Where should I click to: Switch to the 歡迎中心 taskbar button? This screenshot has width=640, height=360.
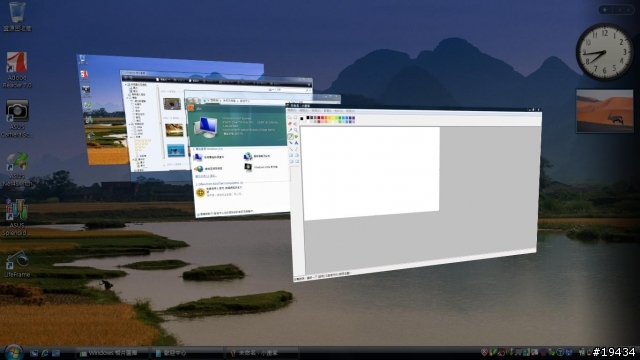tap(187, 353)
